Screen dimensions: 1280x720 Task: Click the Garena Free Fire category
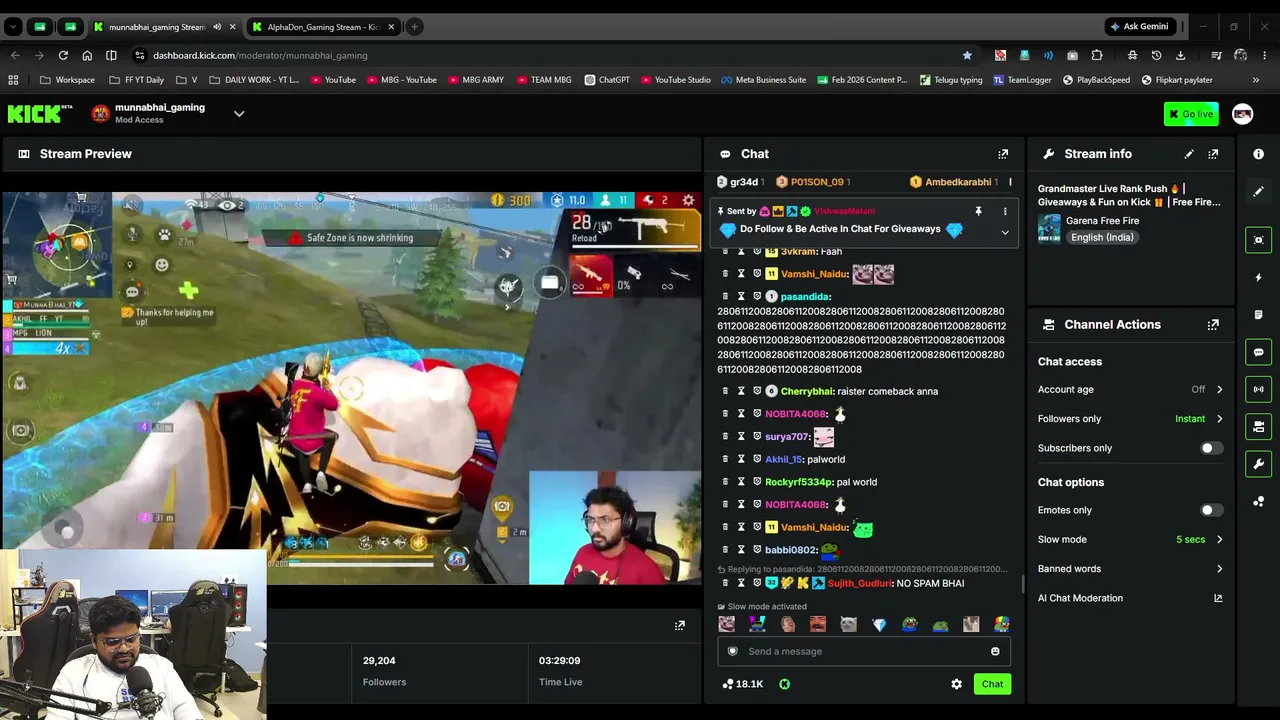coord(1103,221)
